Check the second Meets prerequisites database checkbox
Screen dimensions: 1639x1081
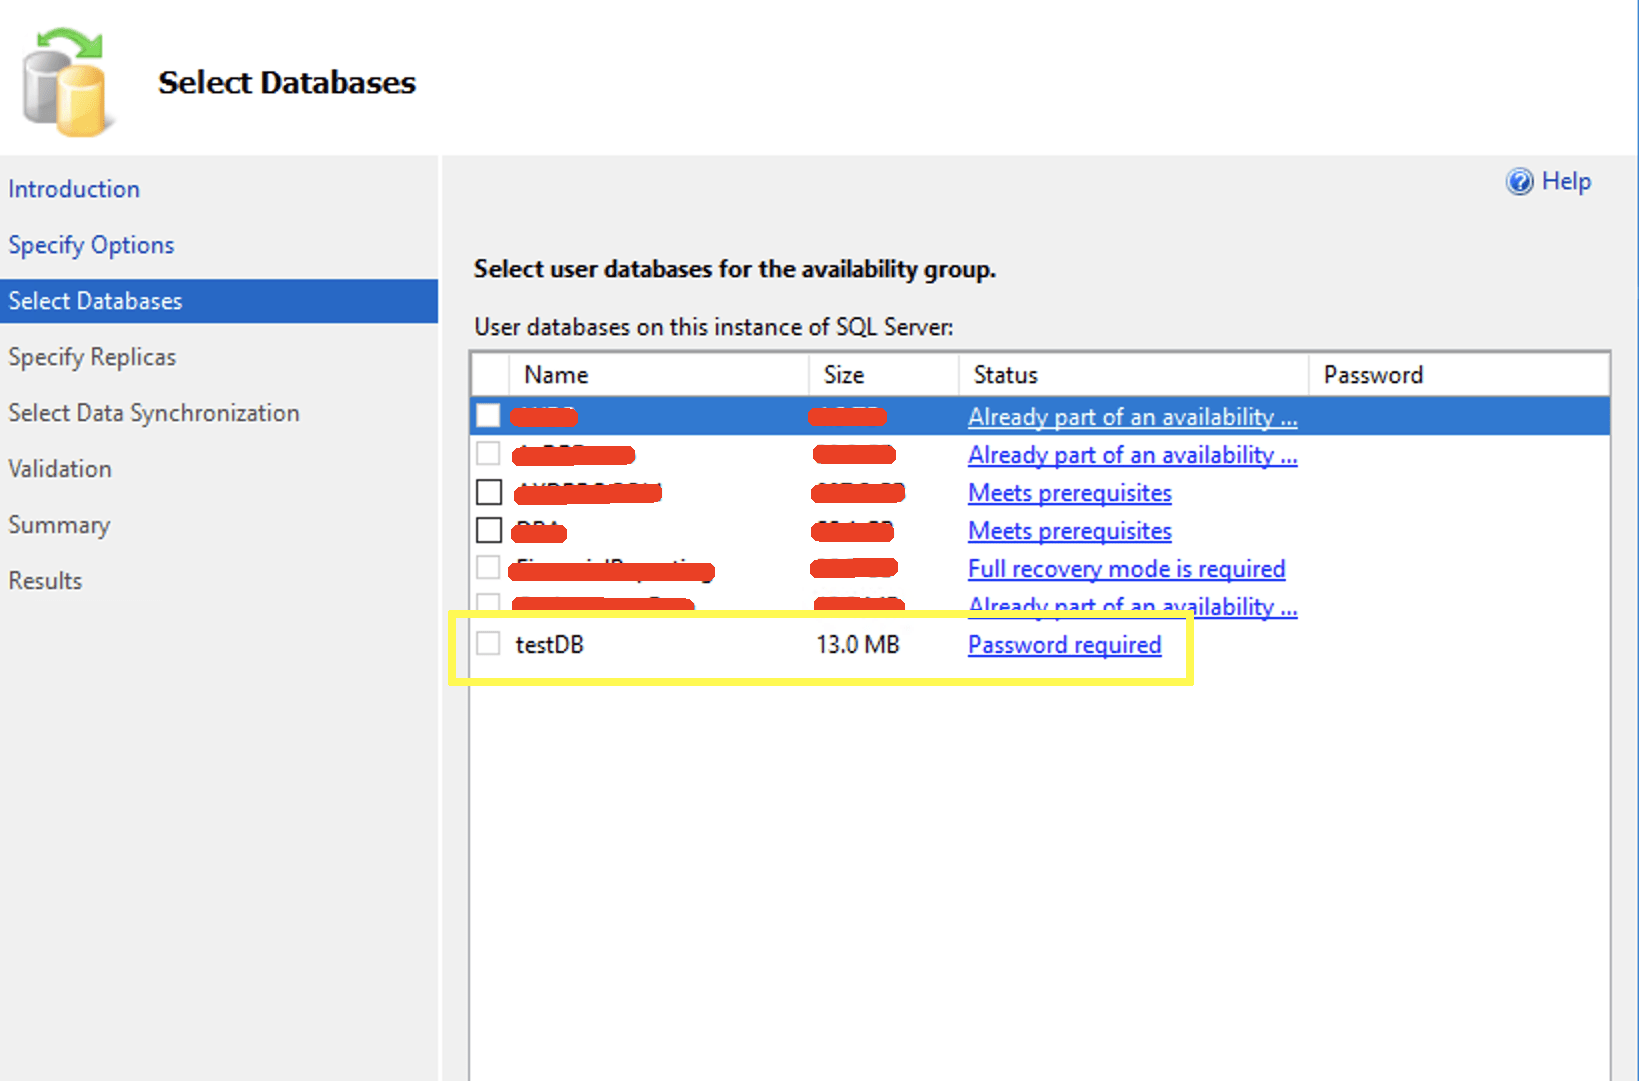click(489, 530)
